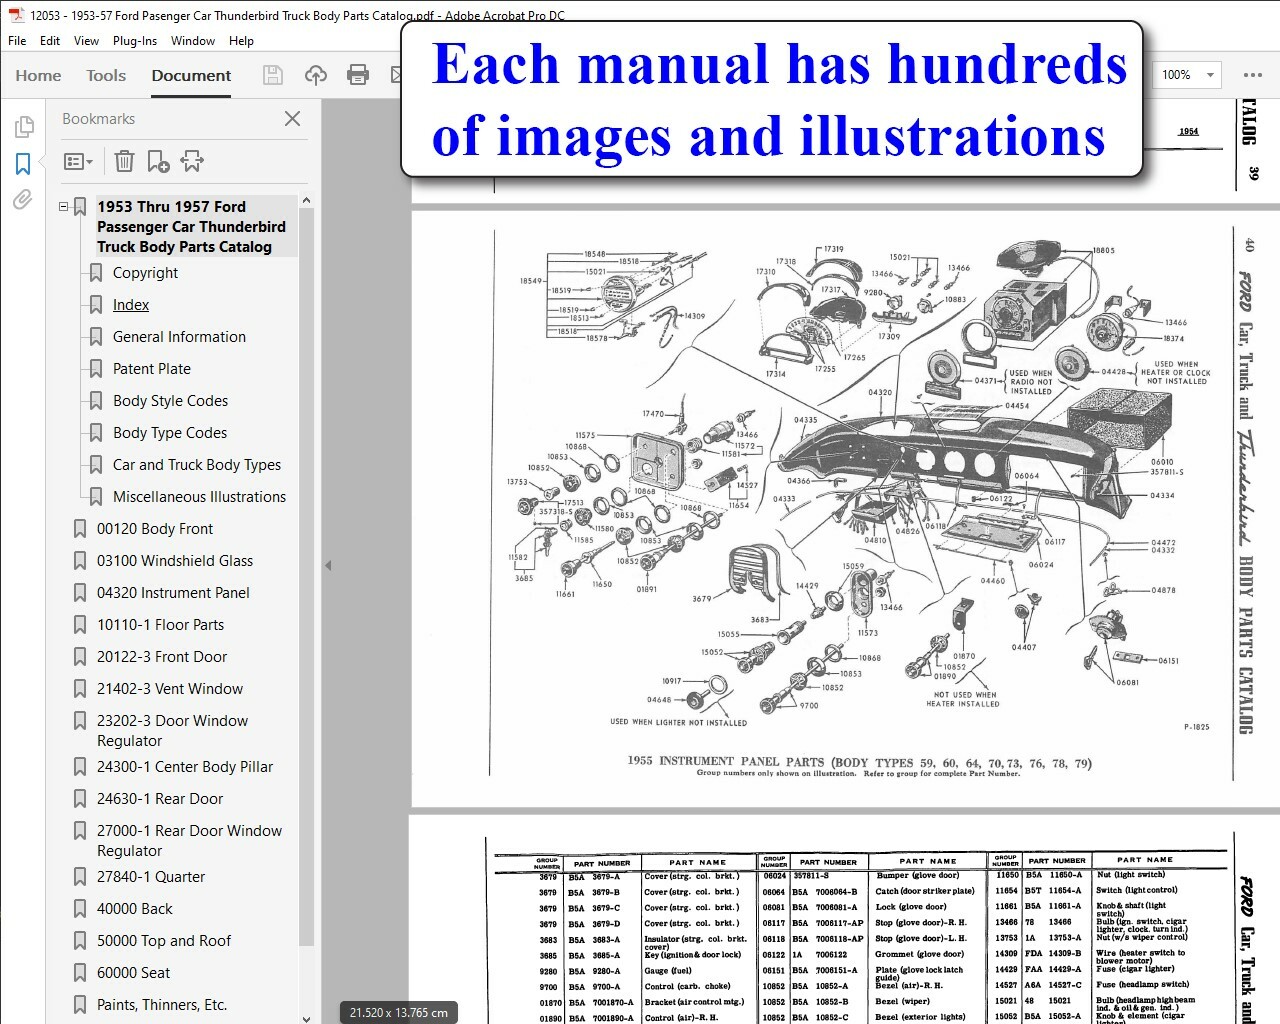Go to the General Information bookmark
Screen dimensions: 1280x1024
click(179, 337)
